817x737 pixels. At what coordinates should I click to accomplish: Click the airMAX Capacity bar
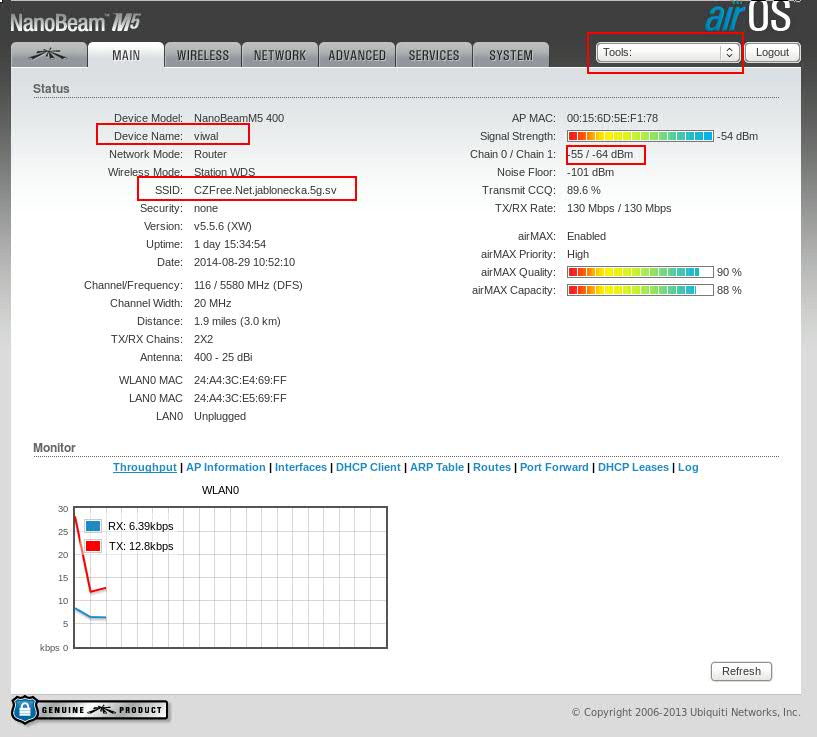click(640, 290)
